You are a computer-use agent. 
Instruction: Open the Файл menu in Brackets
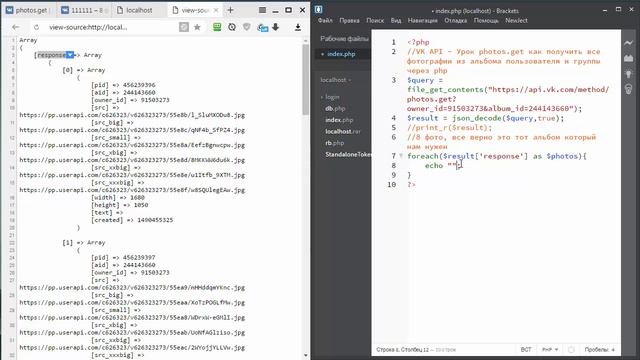coord(325,20)
